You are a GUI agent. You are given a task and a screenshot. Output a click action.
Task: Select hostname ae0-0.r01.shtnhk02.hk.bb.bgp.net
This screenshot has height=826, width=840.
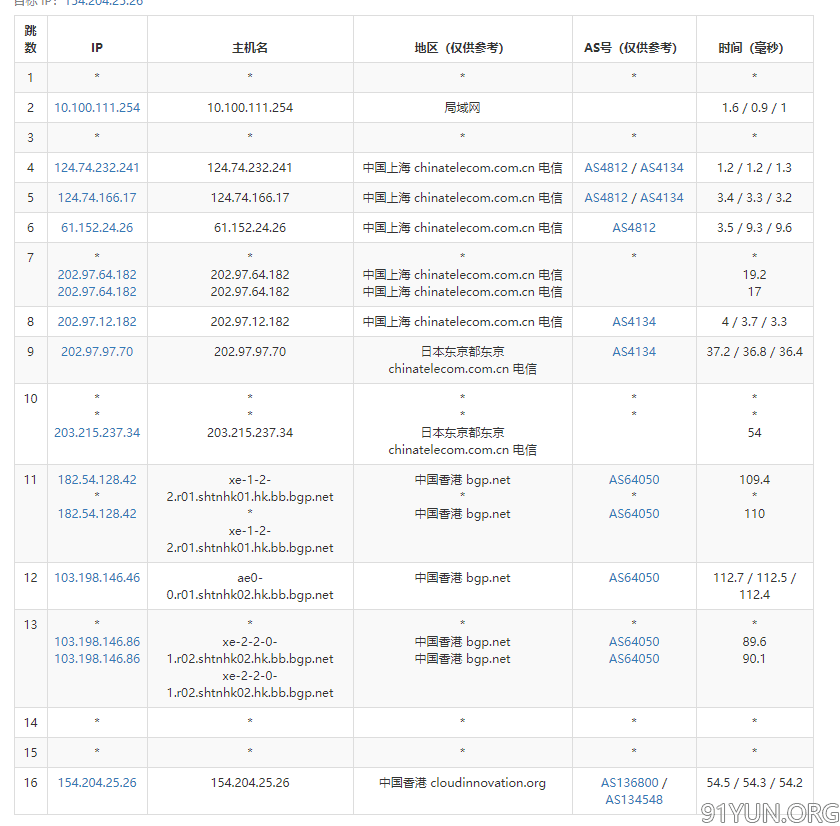(x=250, y=586)
